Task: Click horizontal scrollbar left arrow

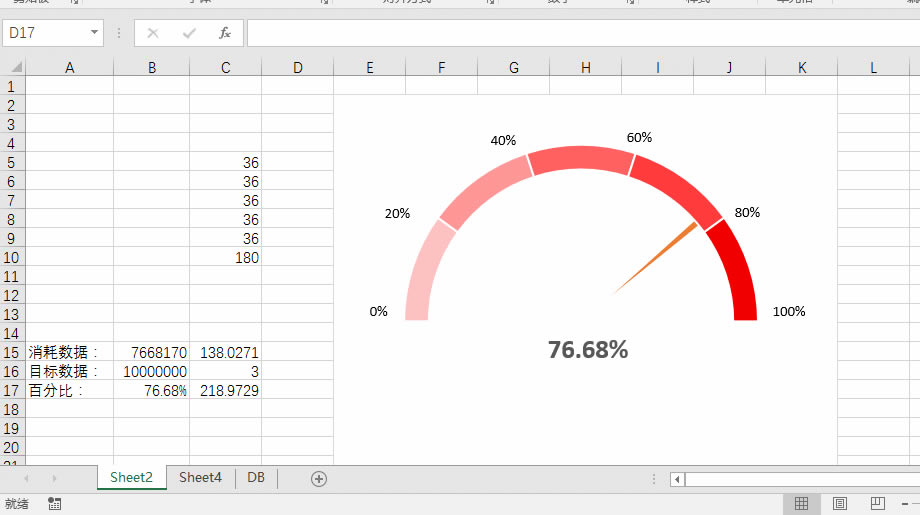Action: point(677,479)
